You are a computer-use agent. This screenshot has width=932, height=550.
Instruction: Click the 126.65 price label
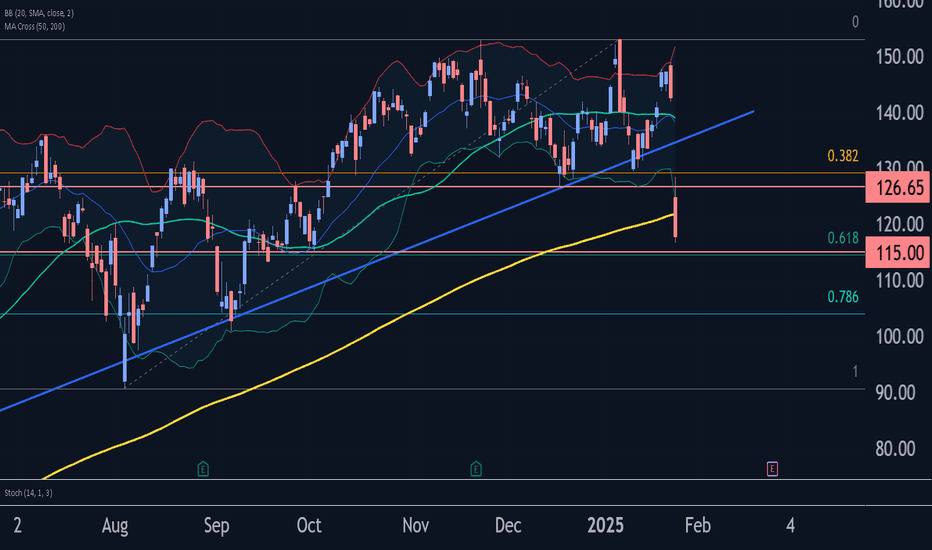[898, 188]
